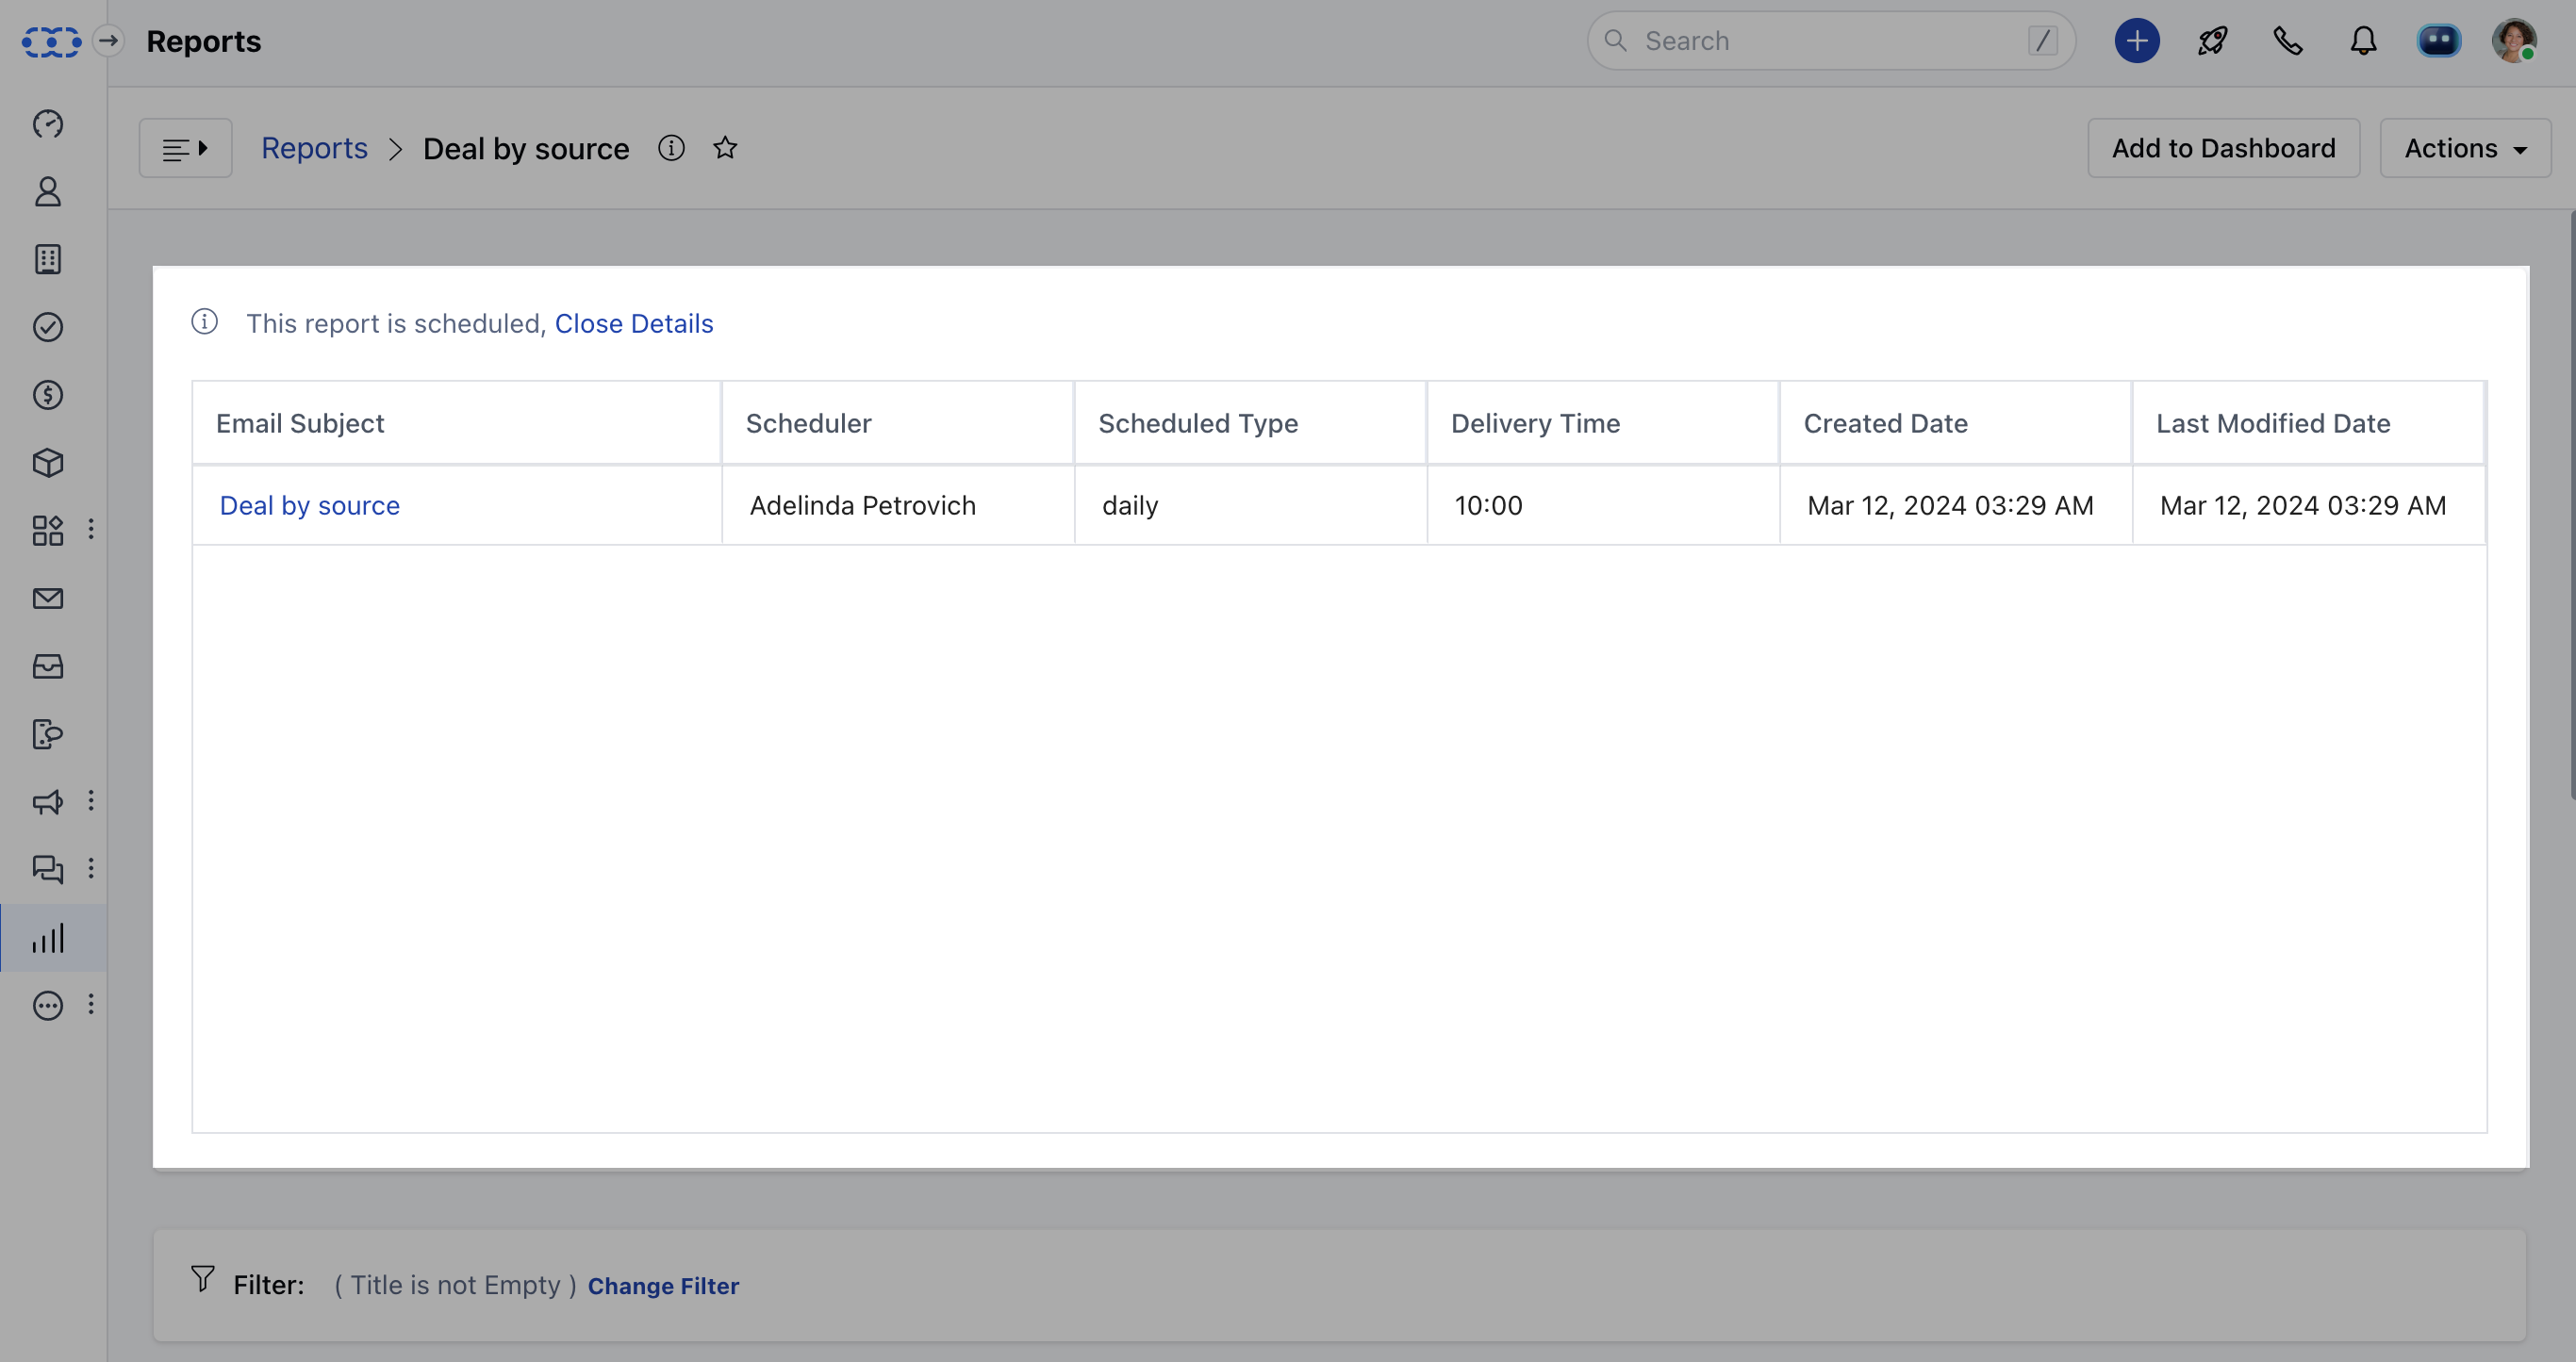This screenshot has width=2576, height=1362.
Task: Open user profile avatar
Action: (2514, 41)
